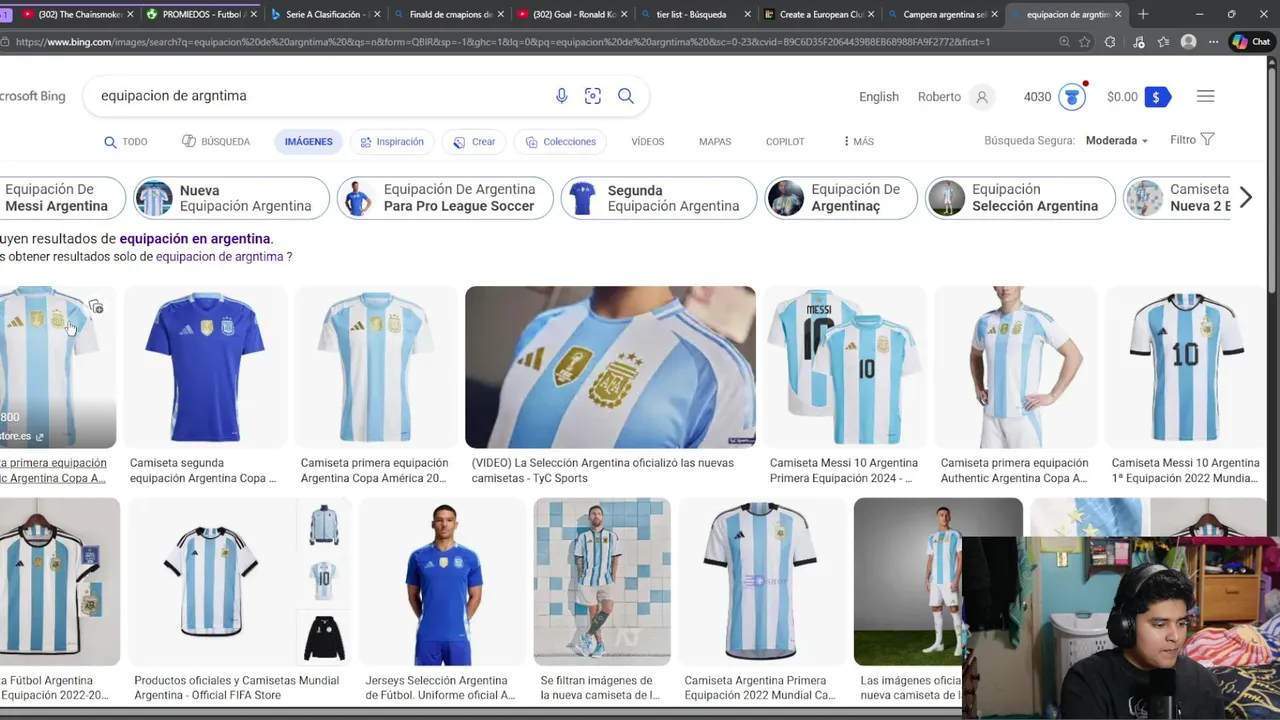Screen dimensions: 1280x720
Task: Open the Microsoft Bing logo home link
Action: [x=32, y=96]
